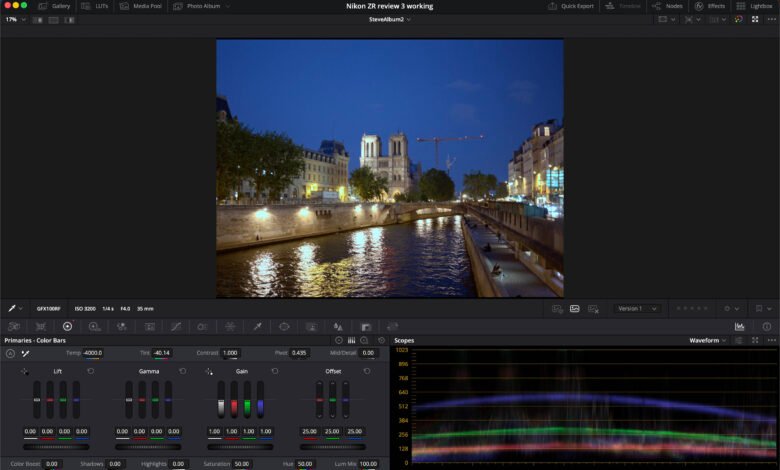Open the viewer zoom percentage dropdown
The width and height of the screenshot is (780, 470).
(x=14, y=19)
